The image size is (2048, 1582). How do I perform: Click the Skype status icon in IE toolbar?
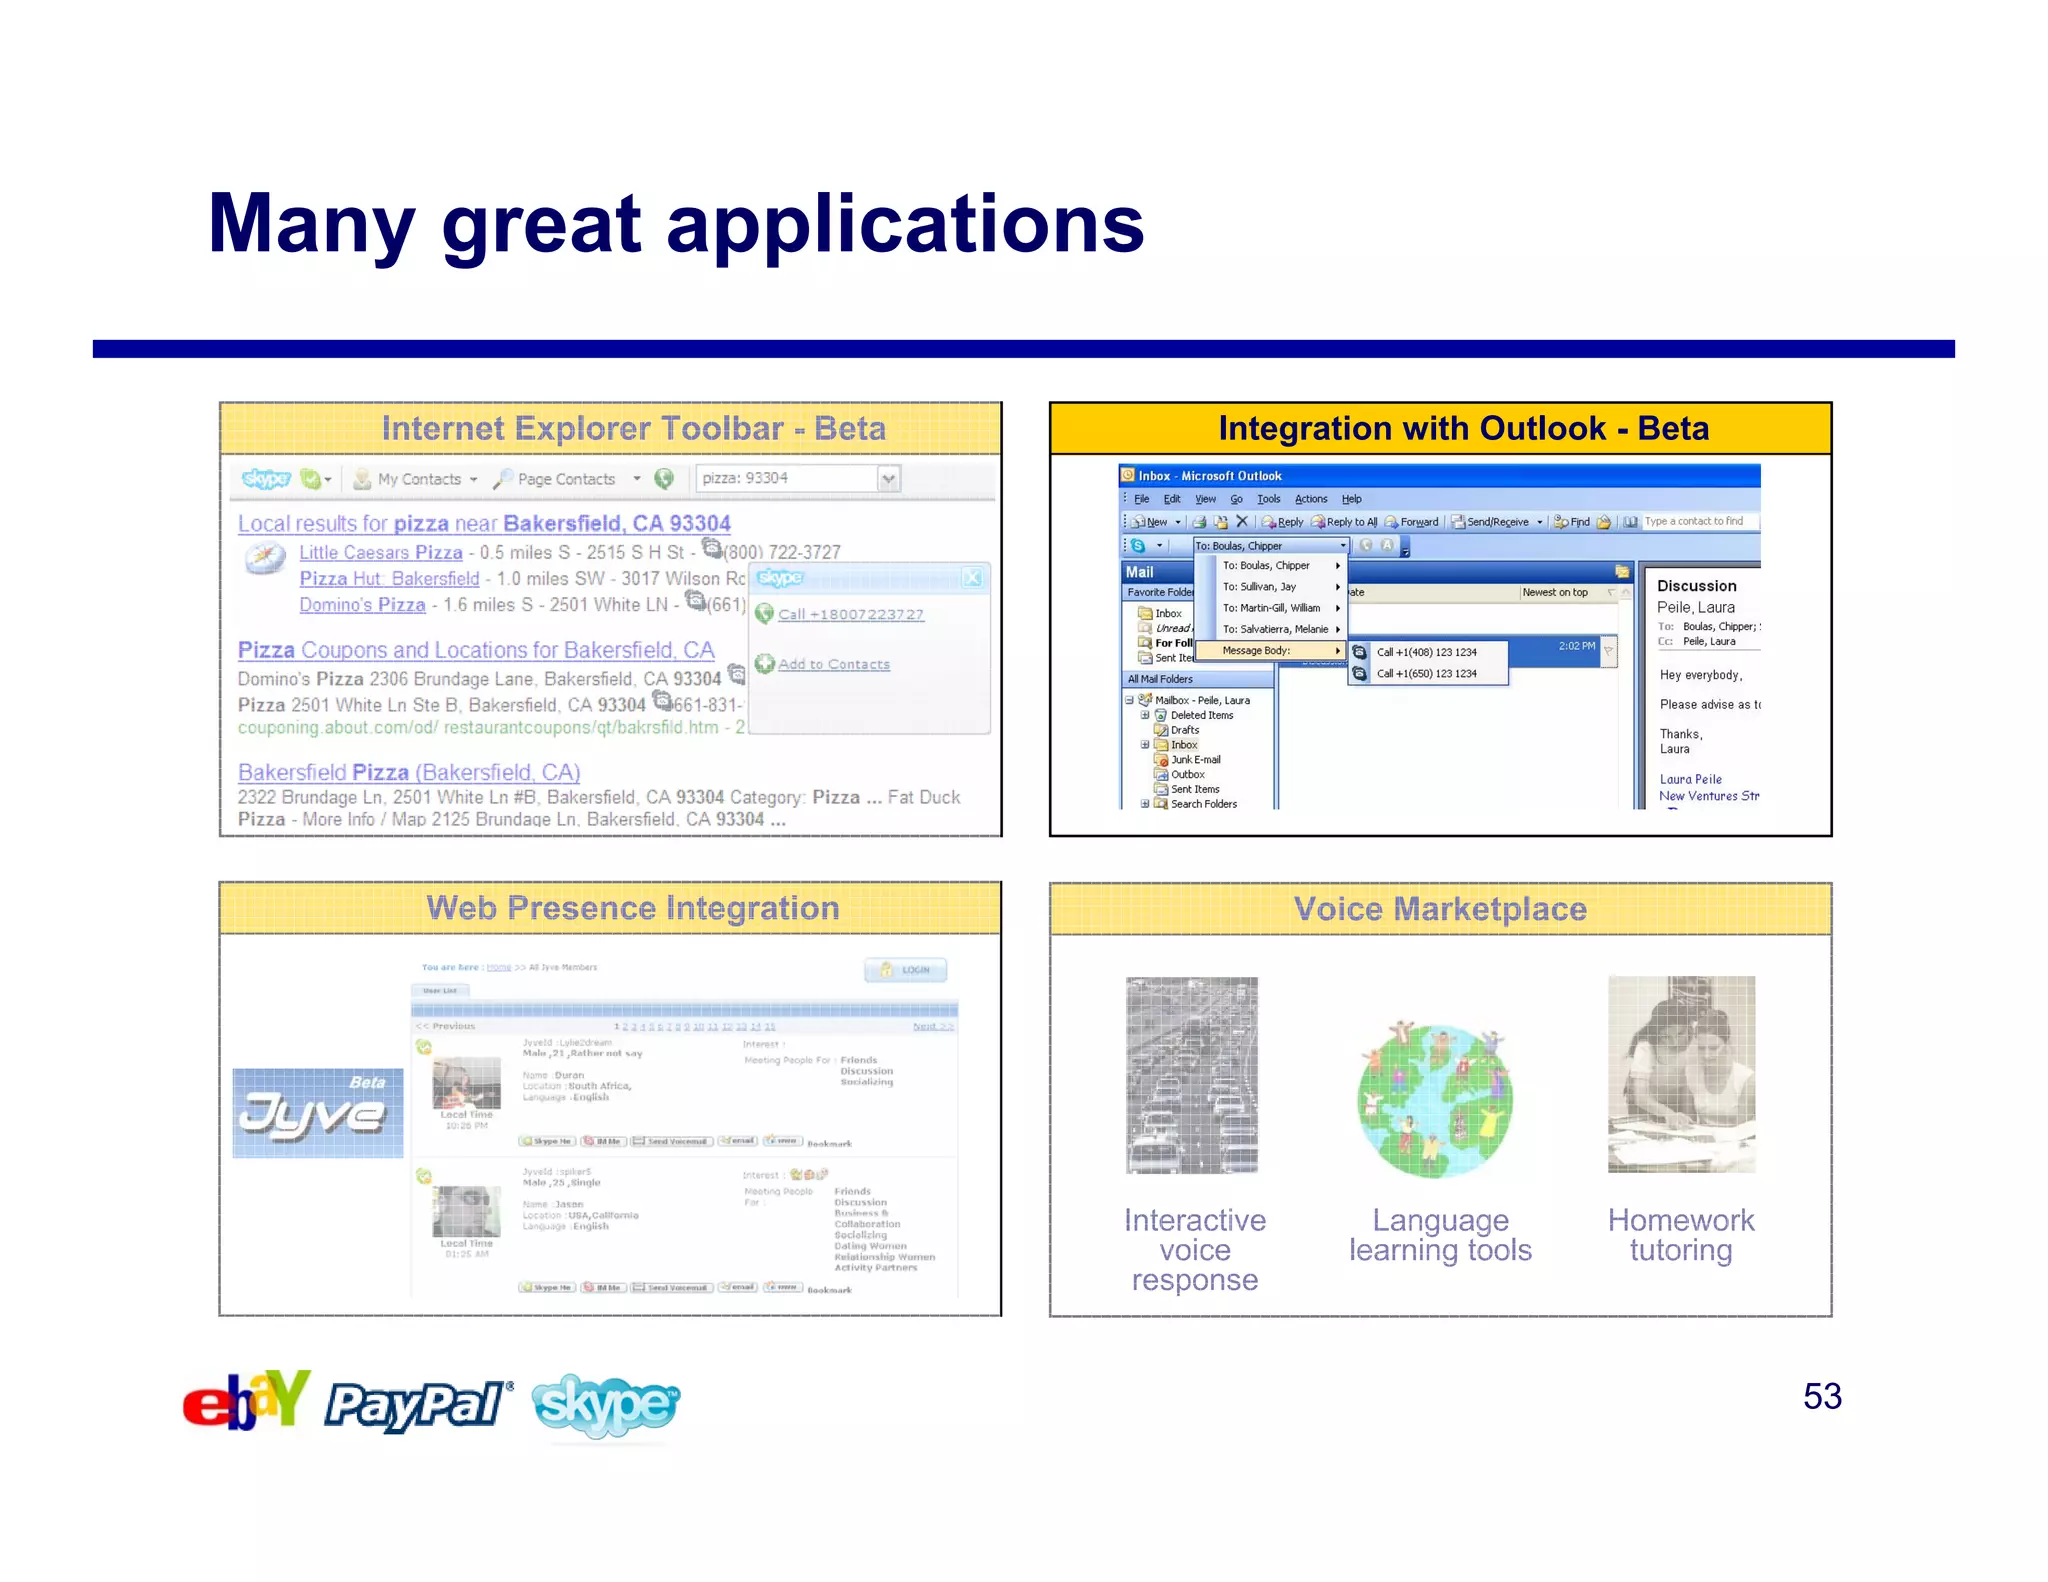click(x=312, y=479)
